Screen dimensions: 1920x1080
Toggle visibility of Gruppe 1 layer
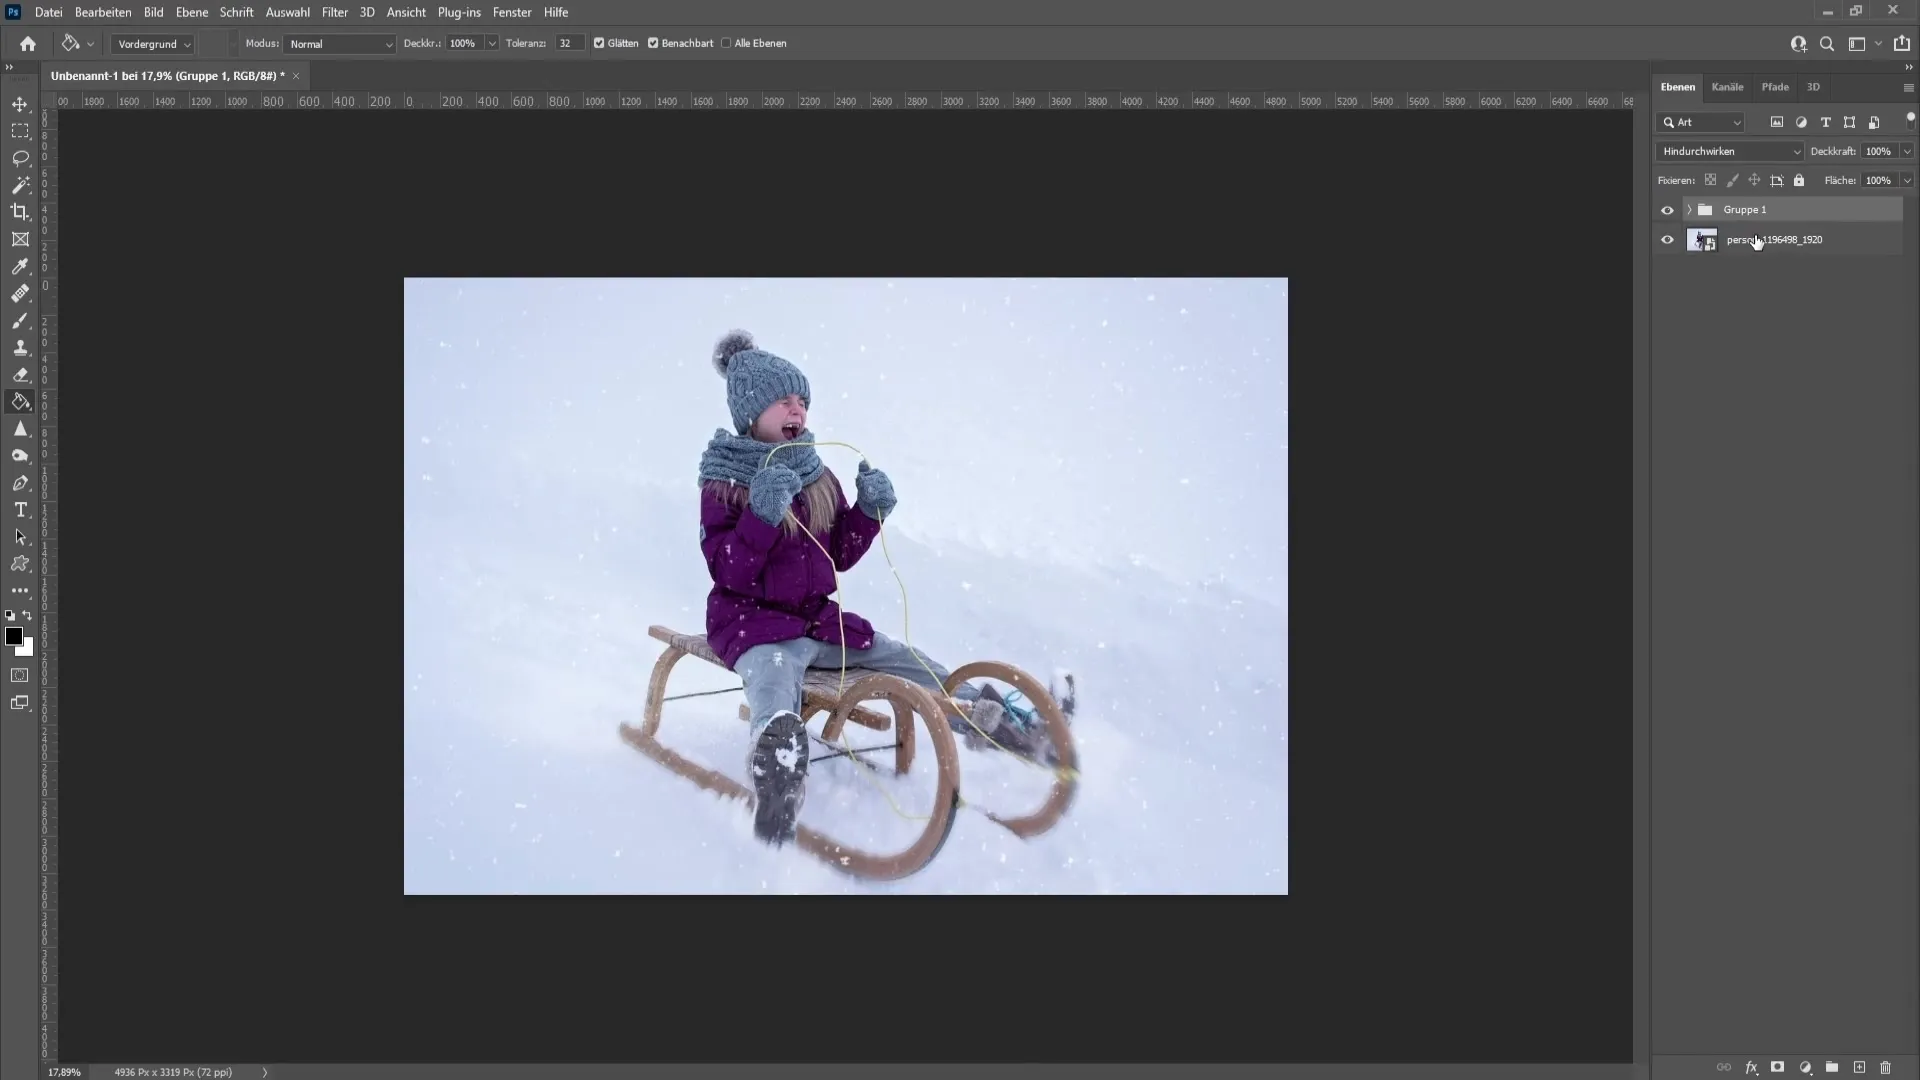(1665, 208)
